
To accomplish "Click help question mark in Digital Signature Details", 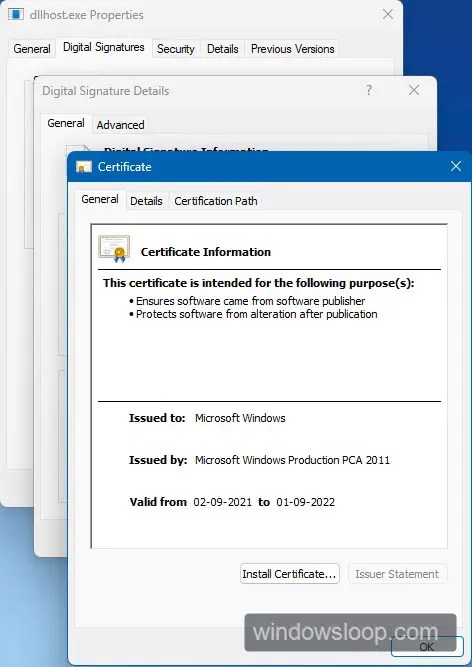I will click(369, 90).
